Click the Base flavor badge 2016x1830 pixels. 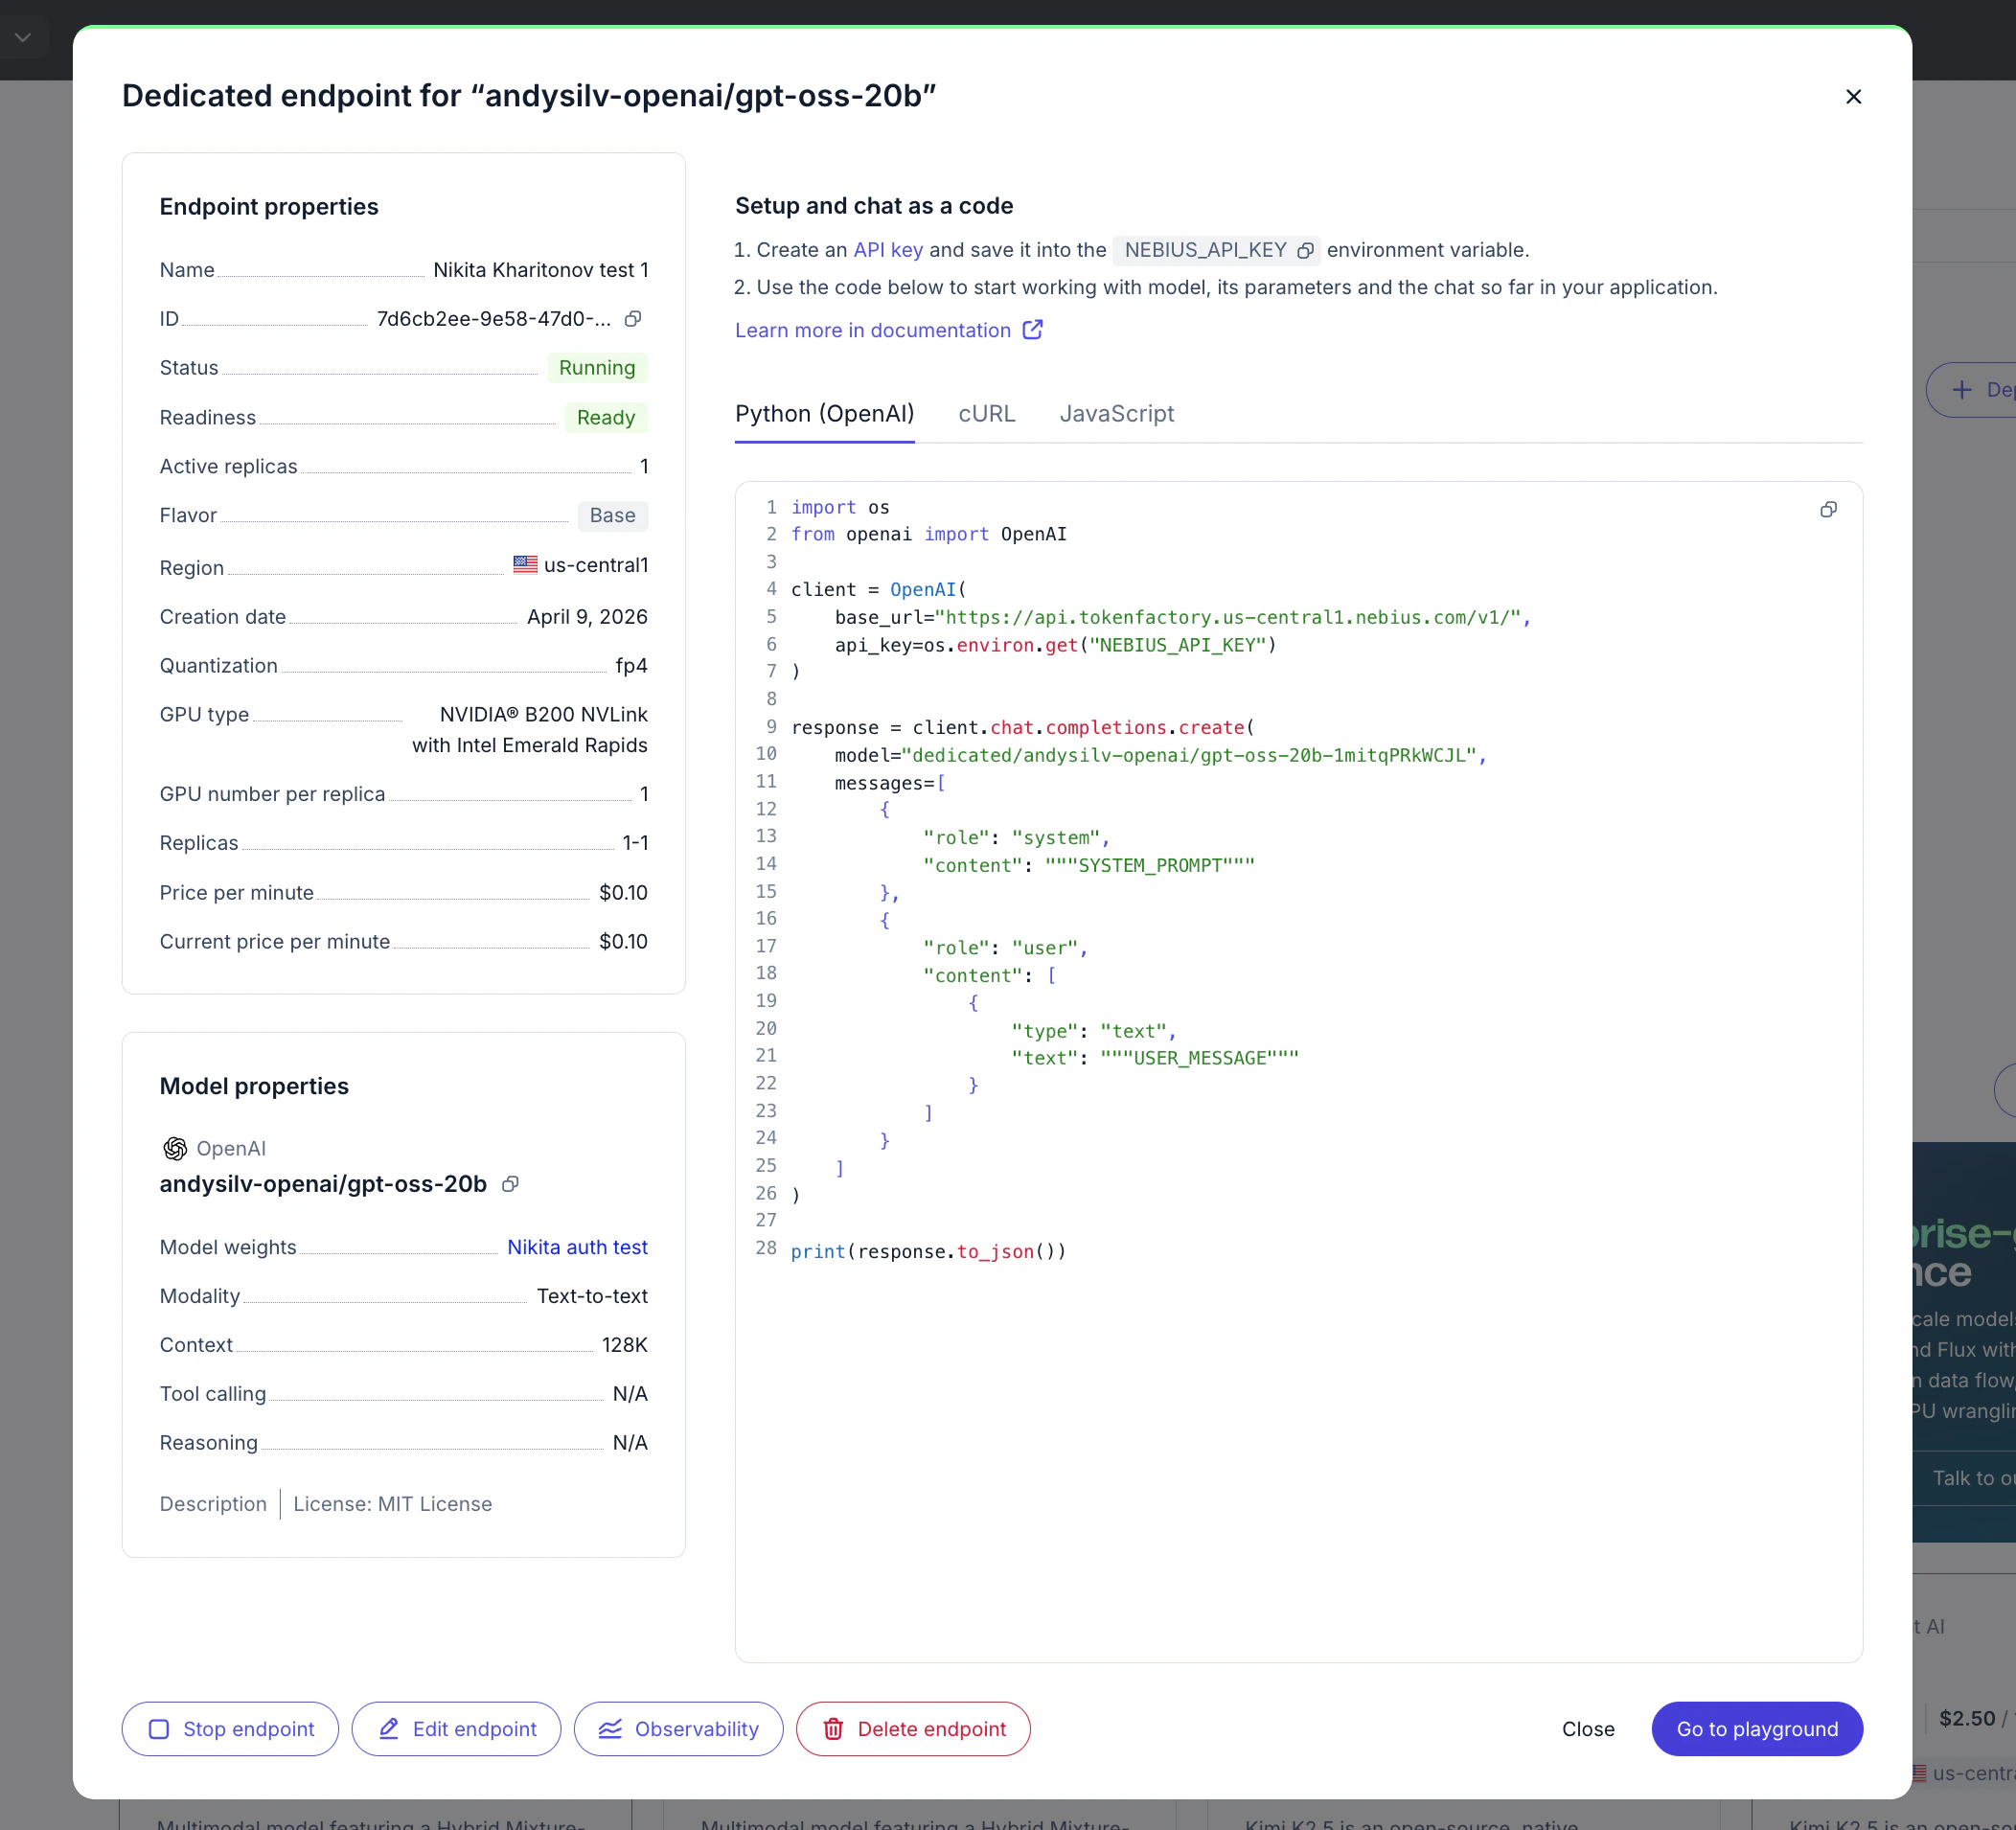click(x=613, y=516)
